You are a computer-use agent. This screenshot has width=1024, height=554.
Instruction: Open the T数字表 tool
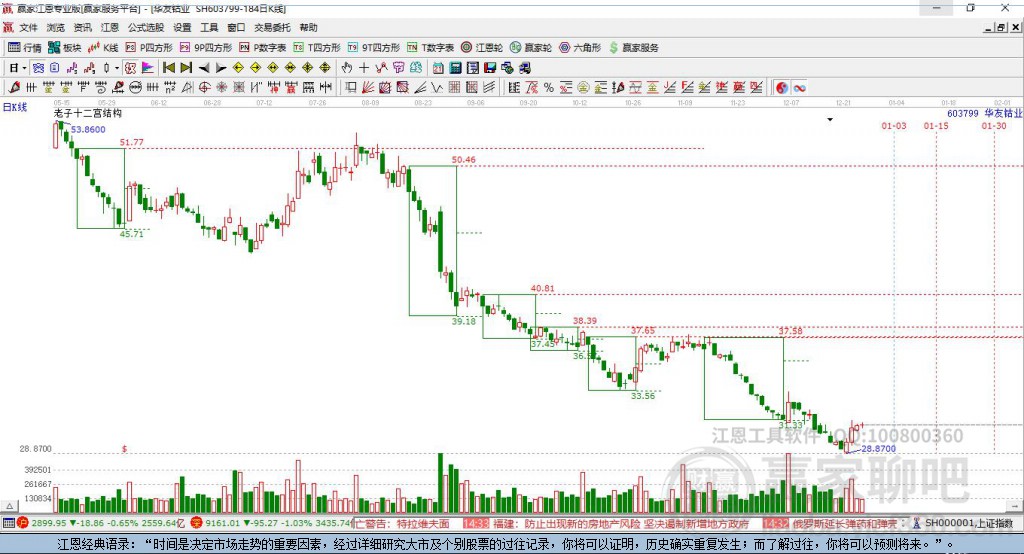430,48
